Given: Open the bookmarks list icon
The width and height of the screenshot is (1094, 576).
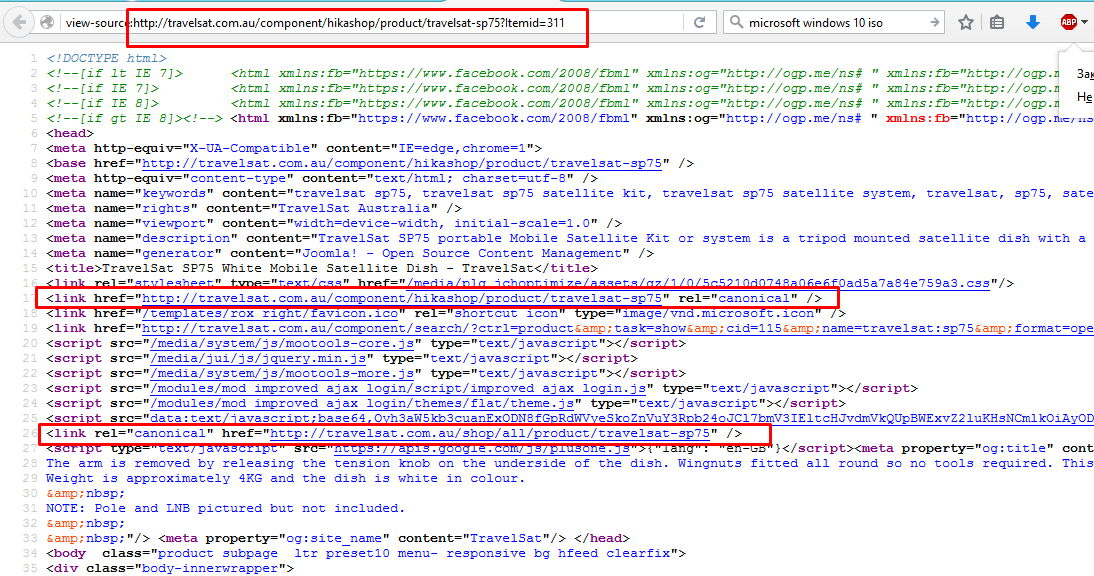Looking at the screenshot, I should coord(997,22).
